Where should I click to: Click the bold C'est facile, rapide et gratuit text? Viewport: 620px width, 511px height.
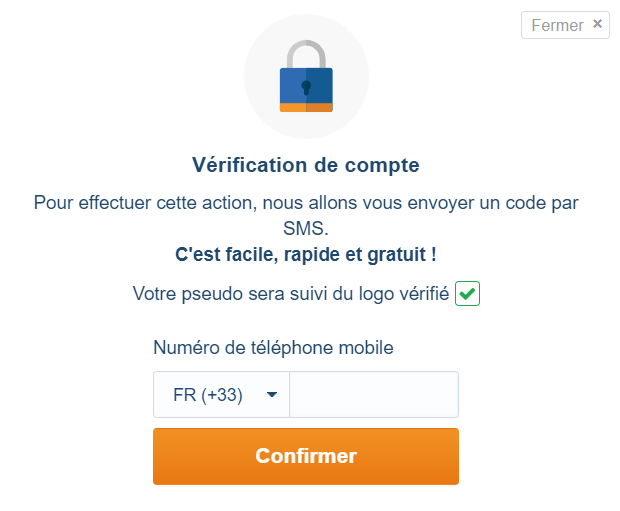point(306,254)
